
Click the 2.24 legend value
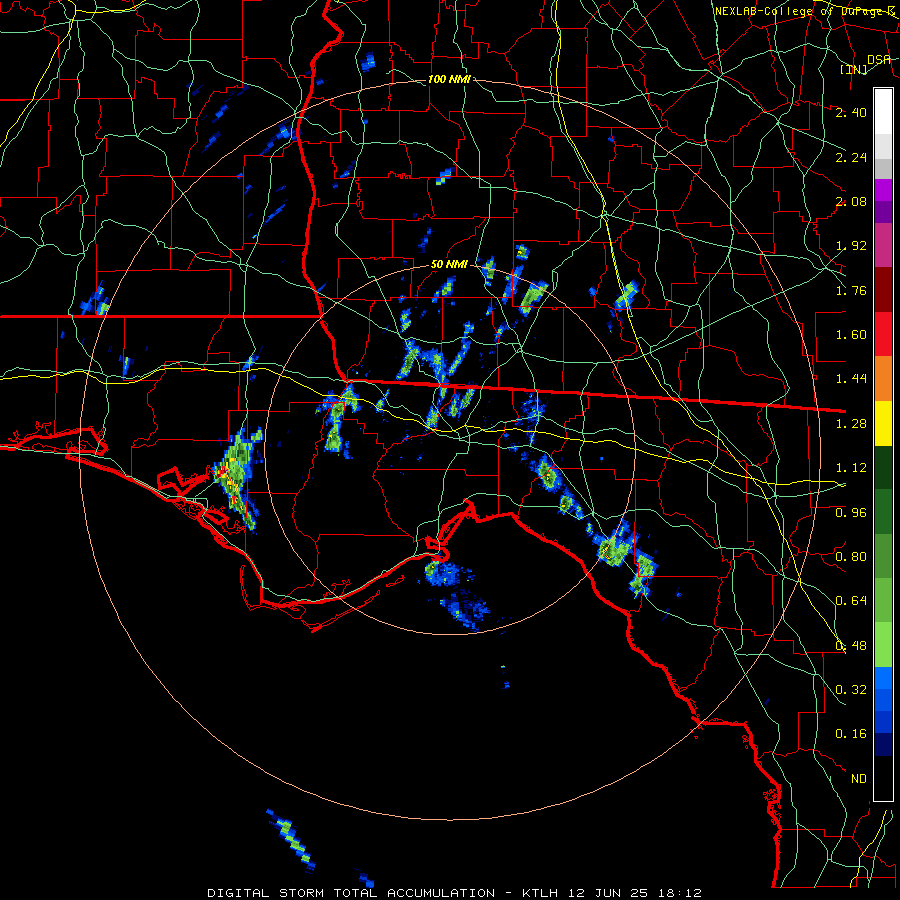[x=851, y=157]
